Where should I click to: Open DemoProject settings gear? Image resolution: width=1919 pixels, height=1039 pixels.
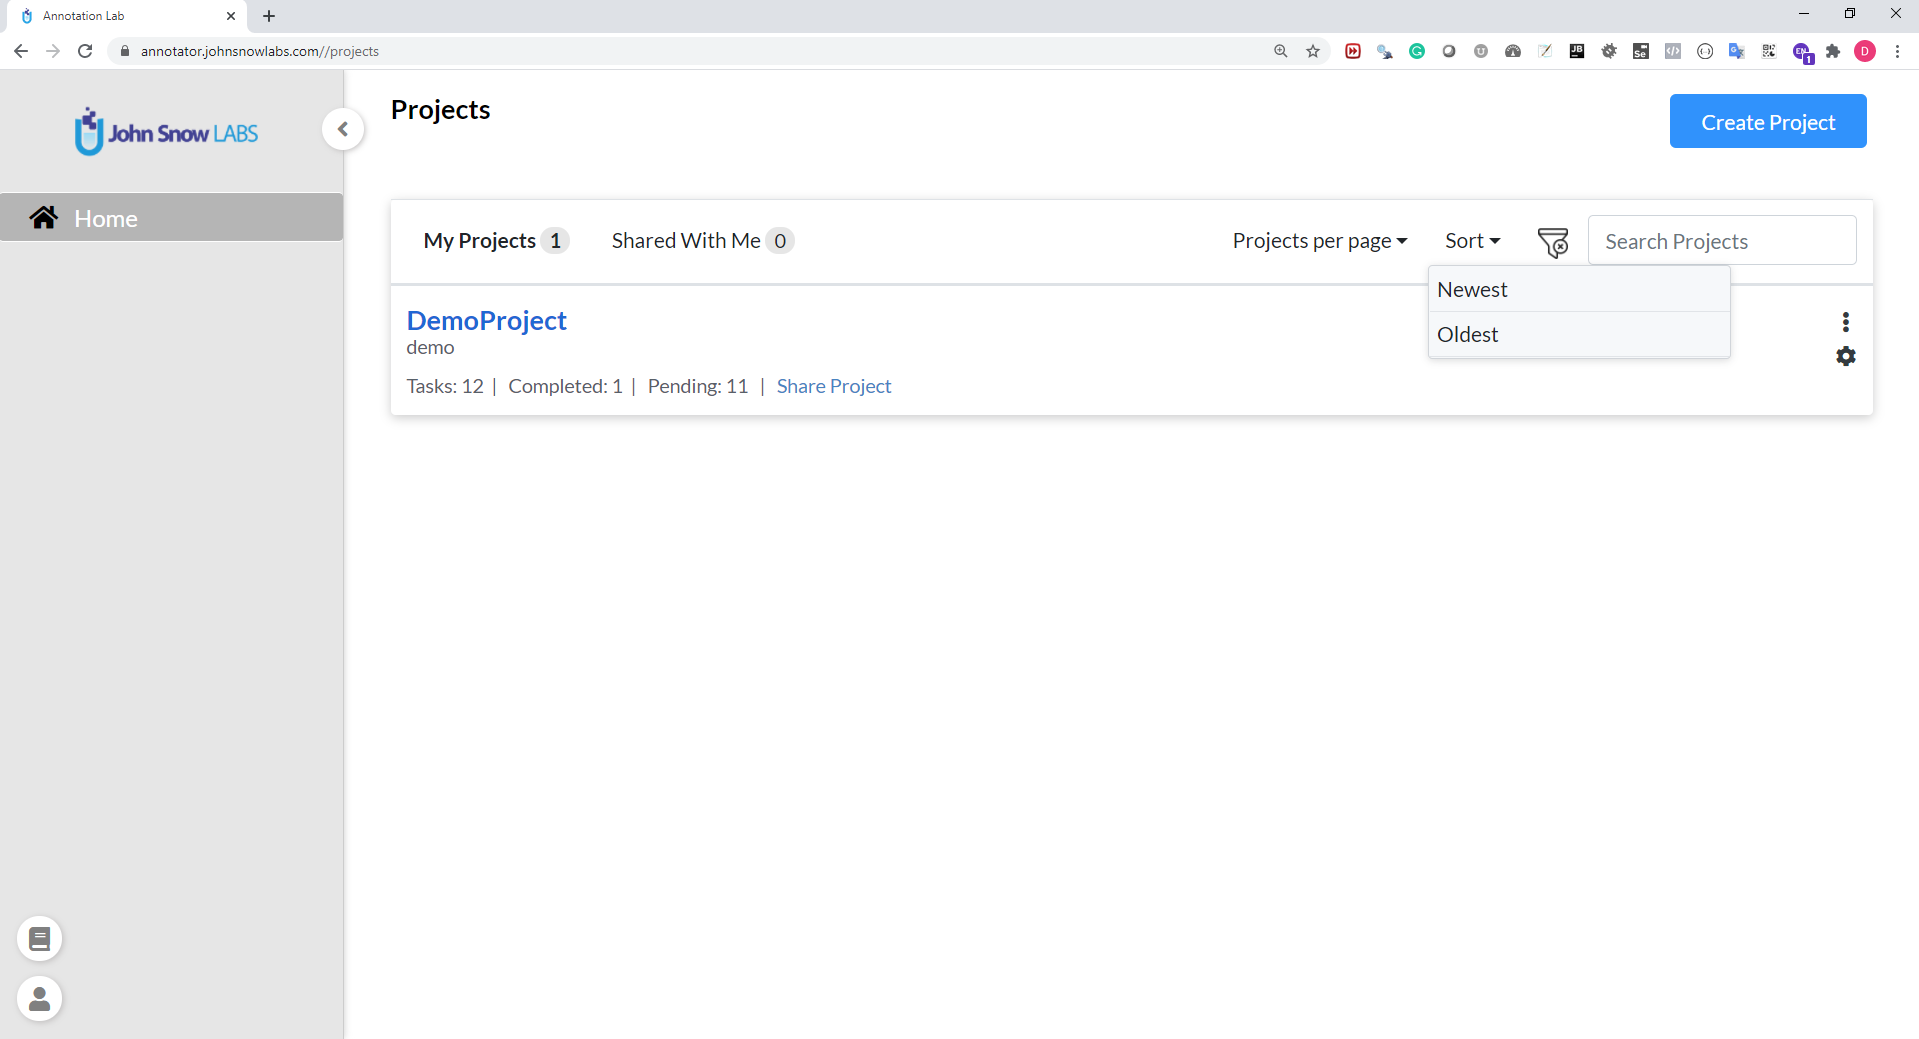click(x=1846, y=356)
